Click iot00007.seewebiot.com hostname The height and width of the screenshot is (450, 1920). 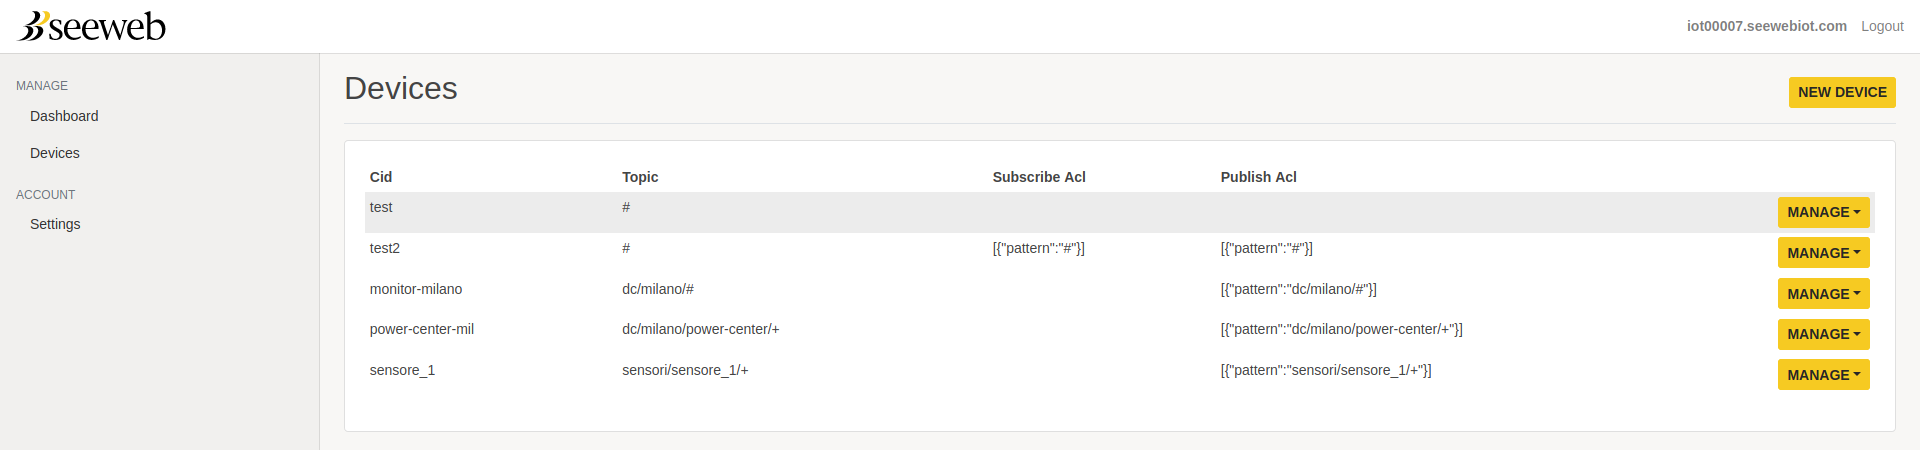pos(1766,26)
